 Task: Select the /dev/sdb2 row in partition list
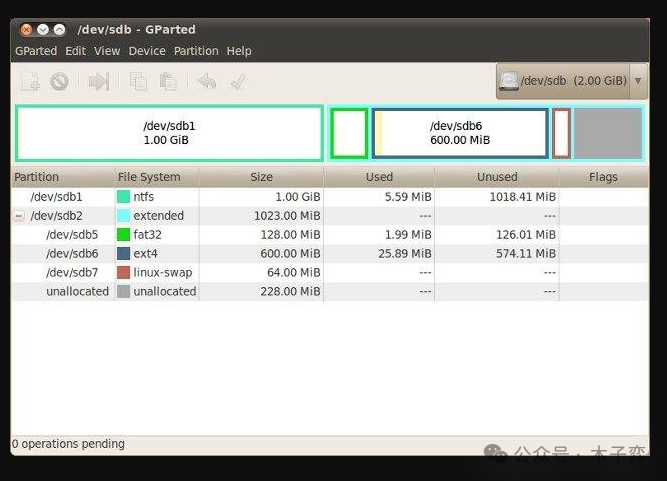[x=330, y=216]
